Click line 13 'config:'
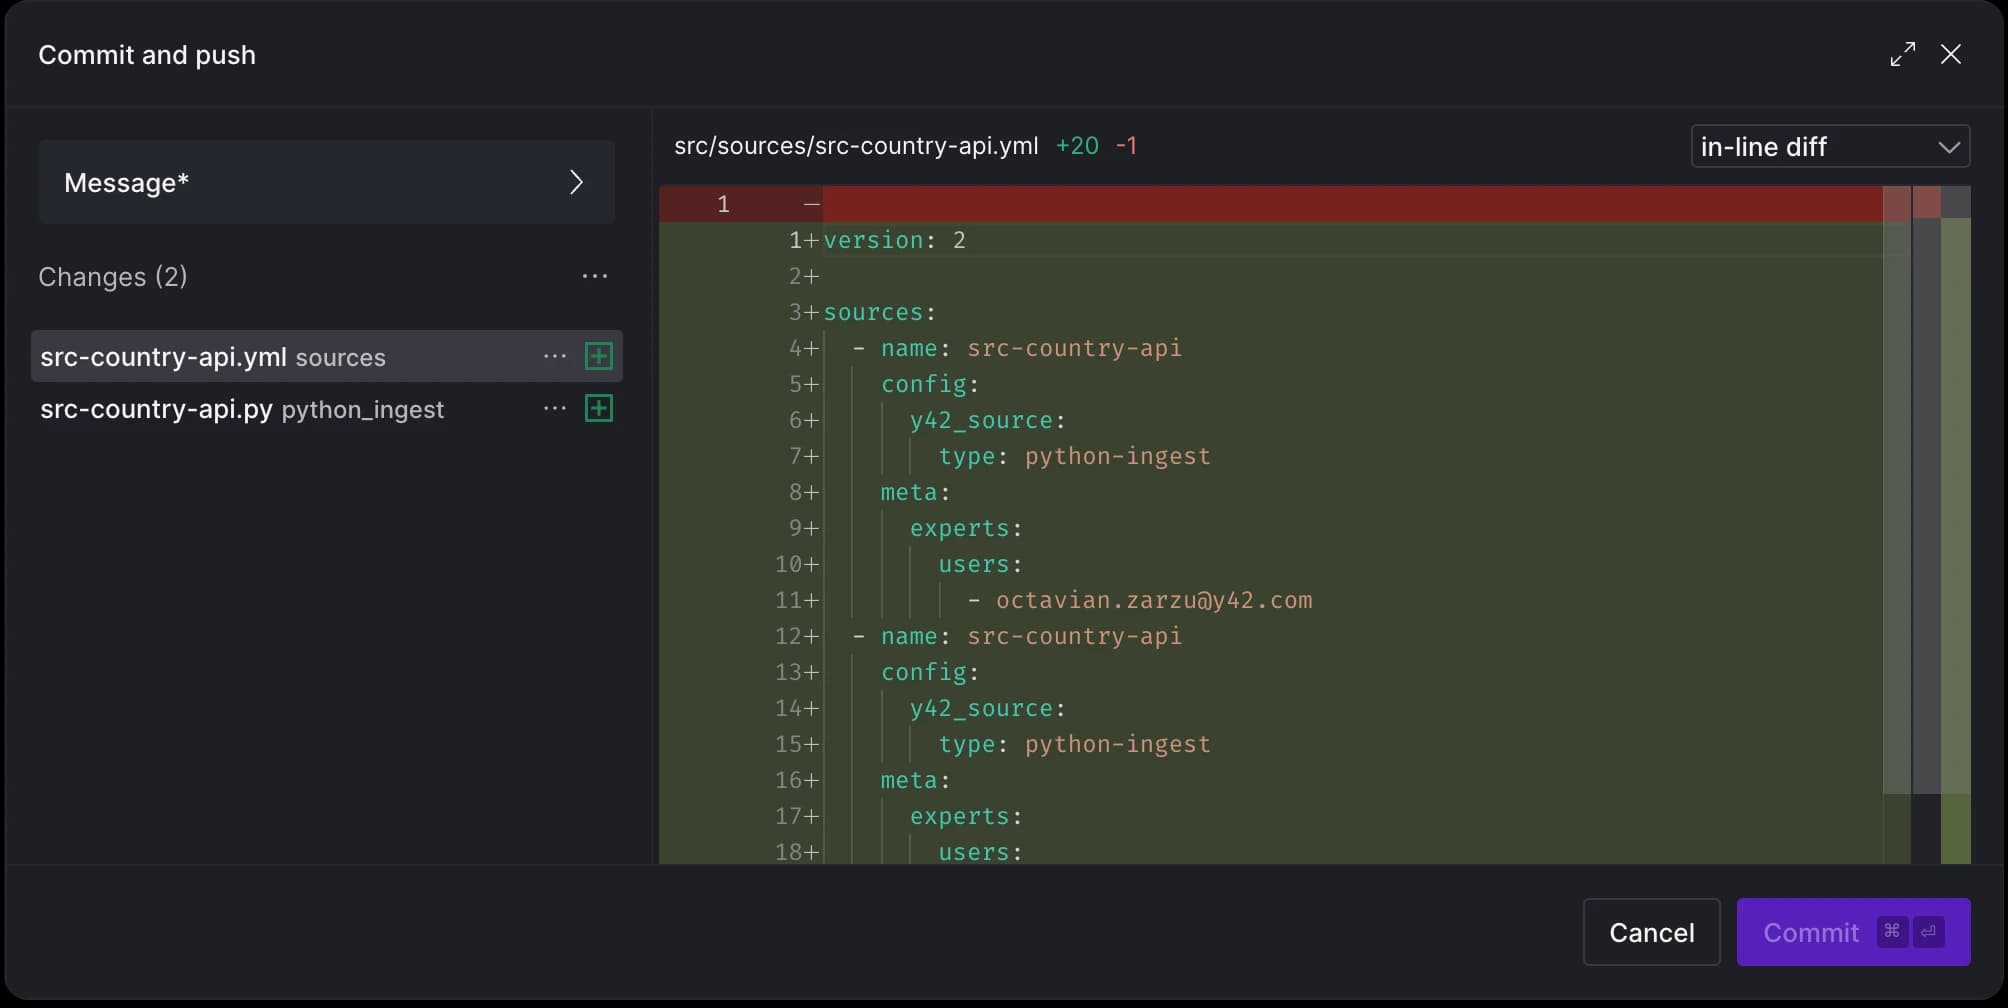2008x1008 pixels. [930, 672]
